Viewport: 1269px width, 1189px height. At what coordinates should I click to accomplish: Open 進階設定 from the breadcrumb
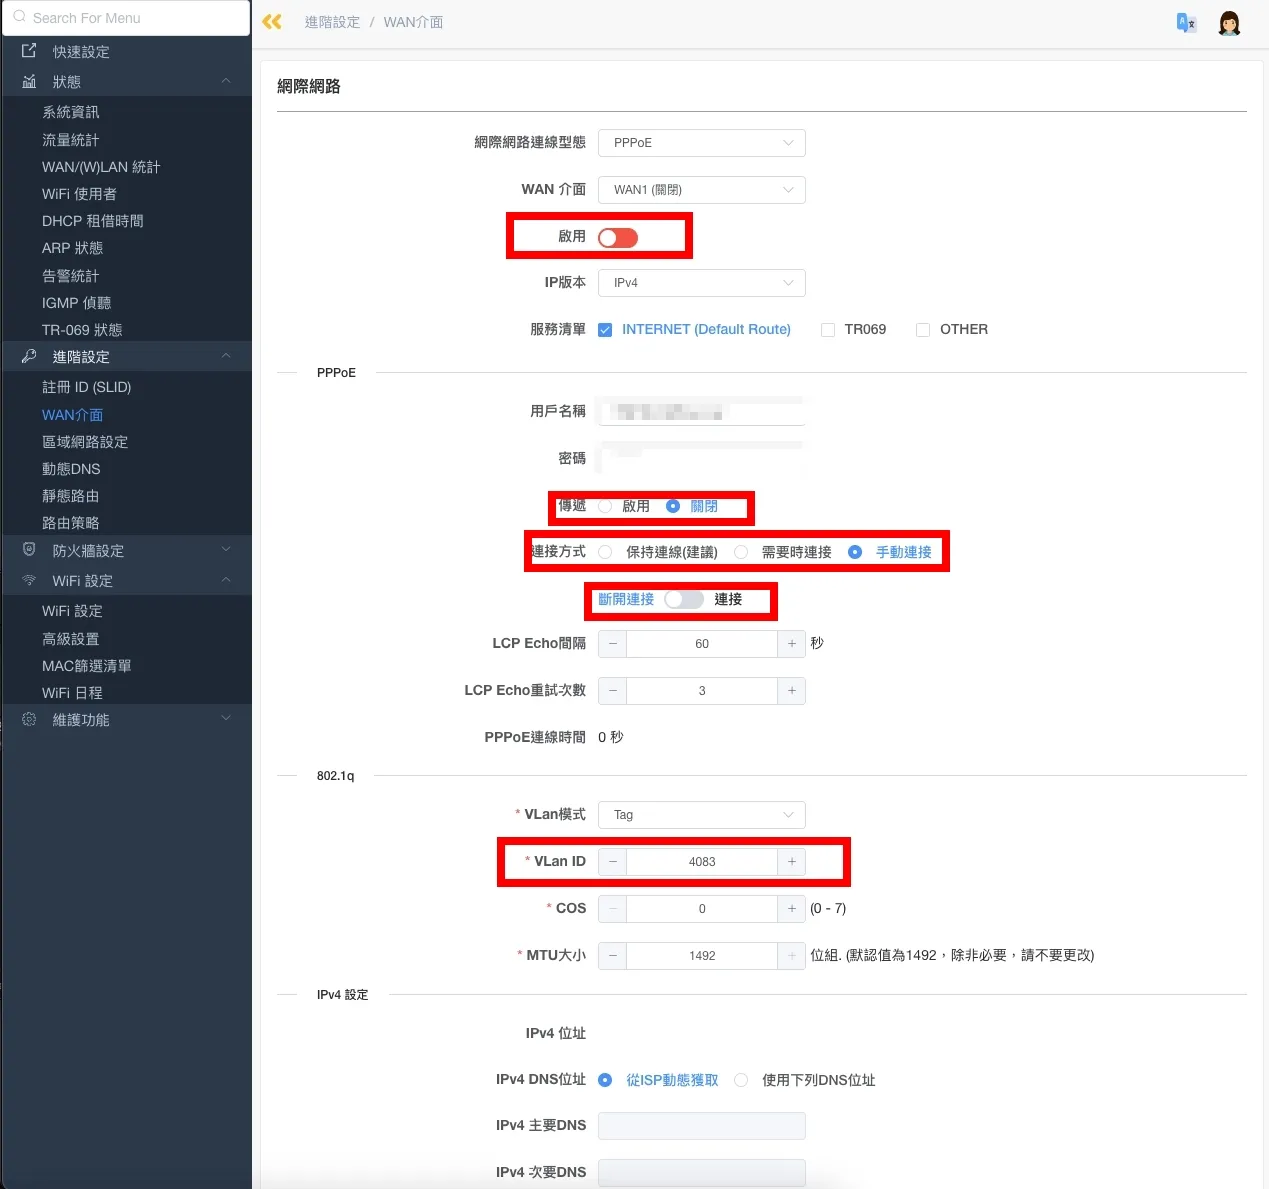332,21
